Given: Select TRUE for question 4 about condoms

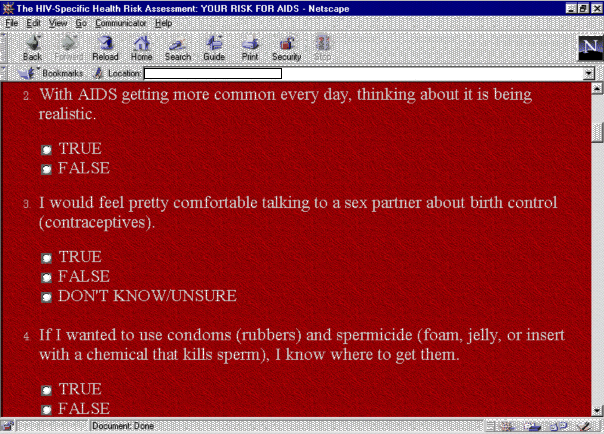Looking at the screenshot, I should pyautogui.click(x=46, y=390).
